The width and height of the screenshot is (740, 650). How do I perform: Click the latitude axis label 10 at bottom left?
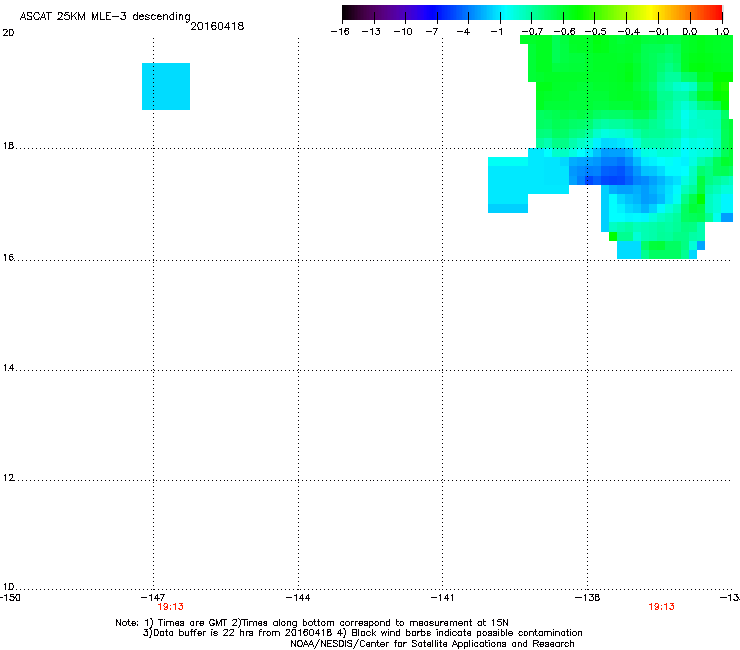[x=8, y=587]
